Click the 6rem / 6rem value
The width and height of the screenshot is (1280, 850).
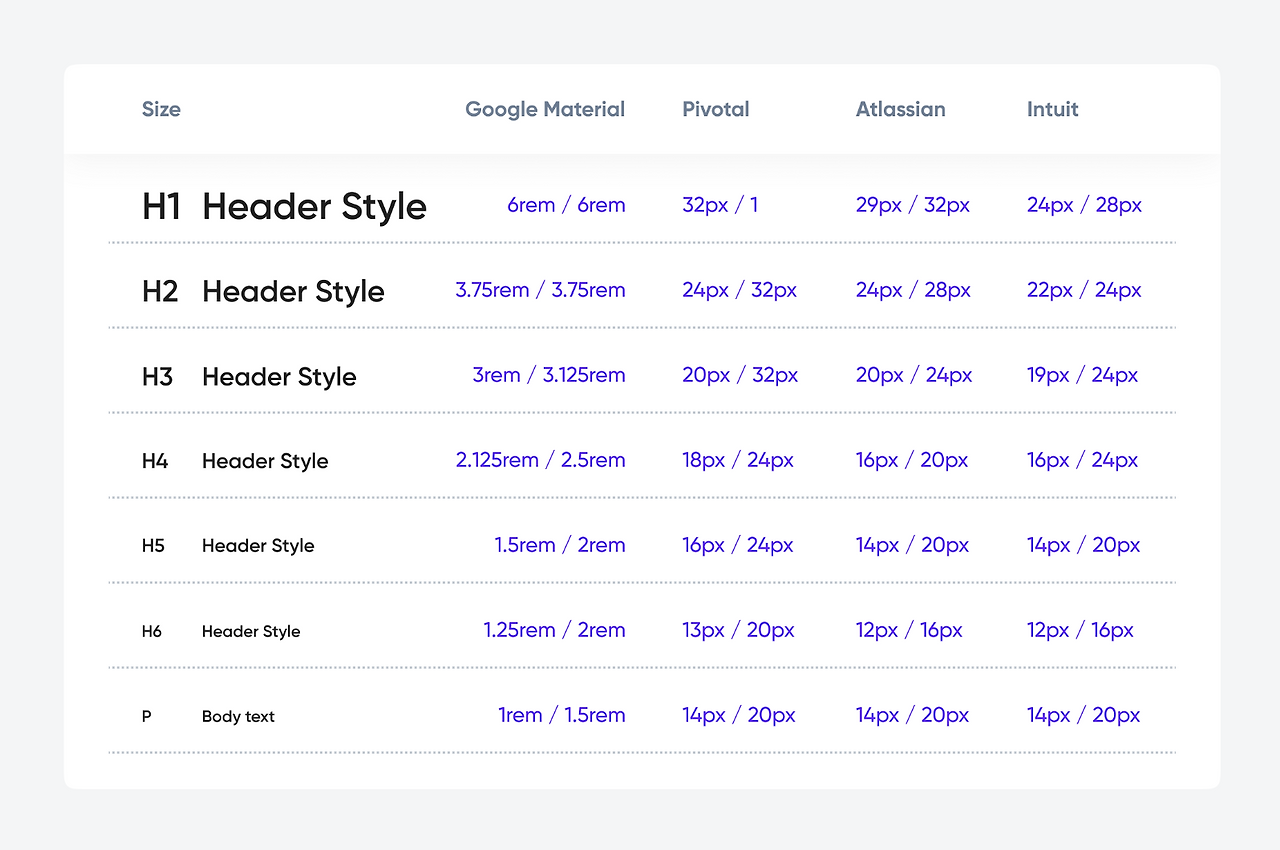[x=566, y=205]
